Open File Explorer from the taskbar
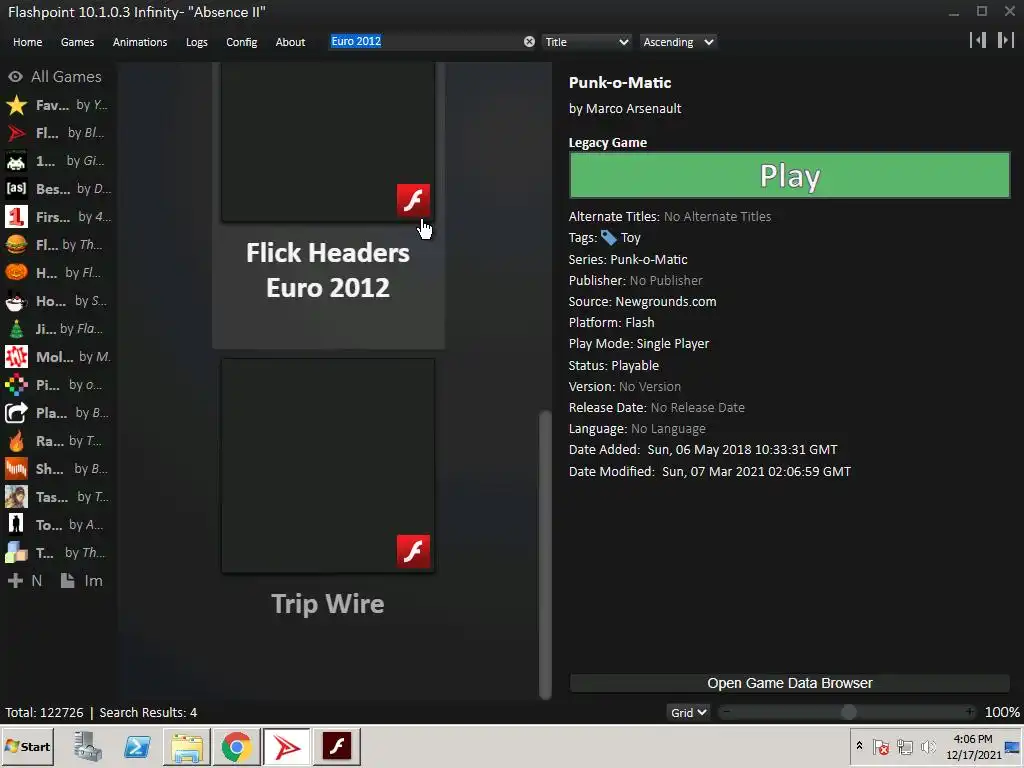1024x768 pixels. [x=187, y=746]
